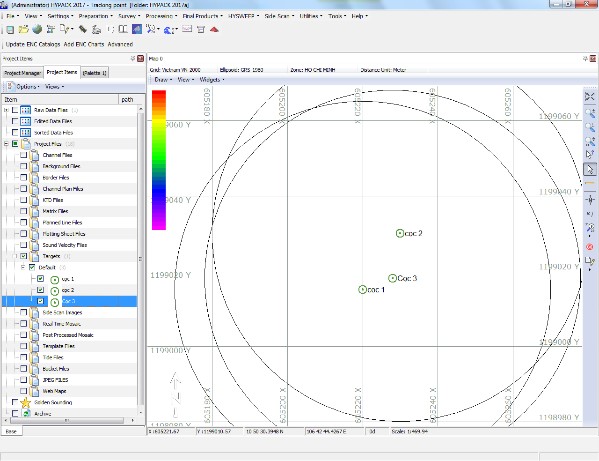The height and width of the screenshot is (461, 599).
Task: Click Add ENC Charts button
Action: pyautogui.click(x=84, y=44)
